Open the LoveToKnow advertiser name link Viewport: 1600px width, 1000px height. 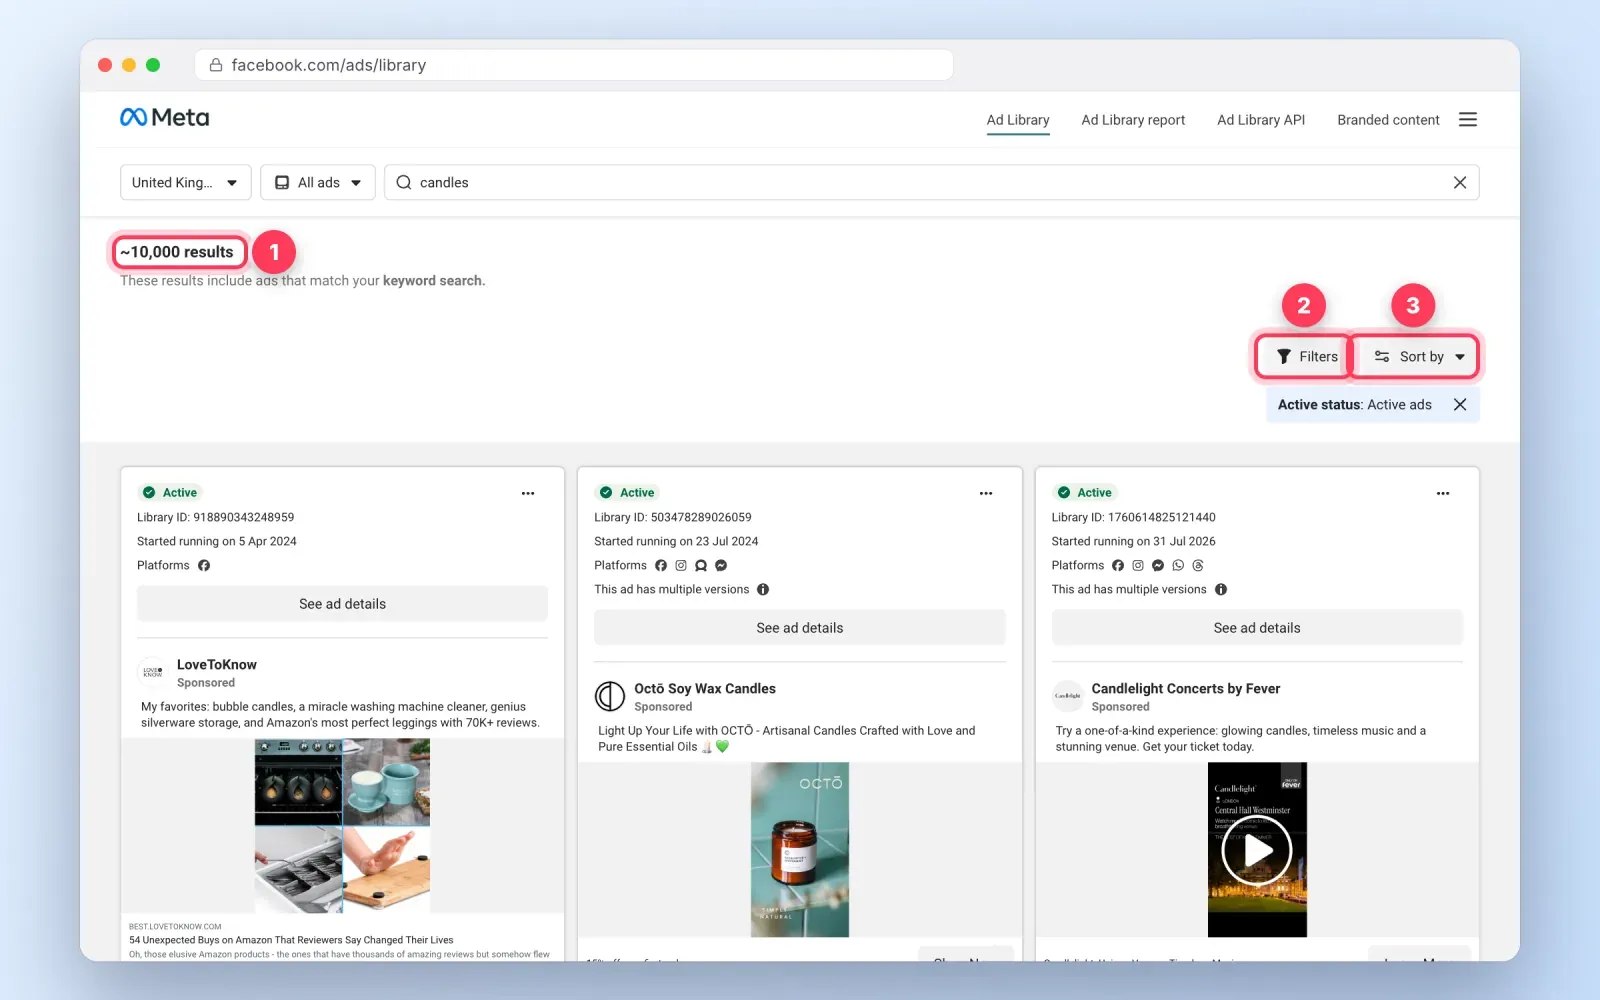click(x=217, y=664)
